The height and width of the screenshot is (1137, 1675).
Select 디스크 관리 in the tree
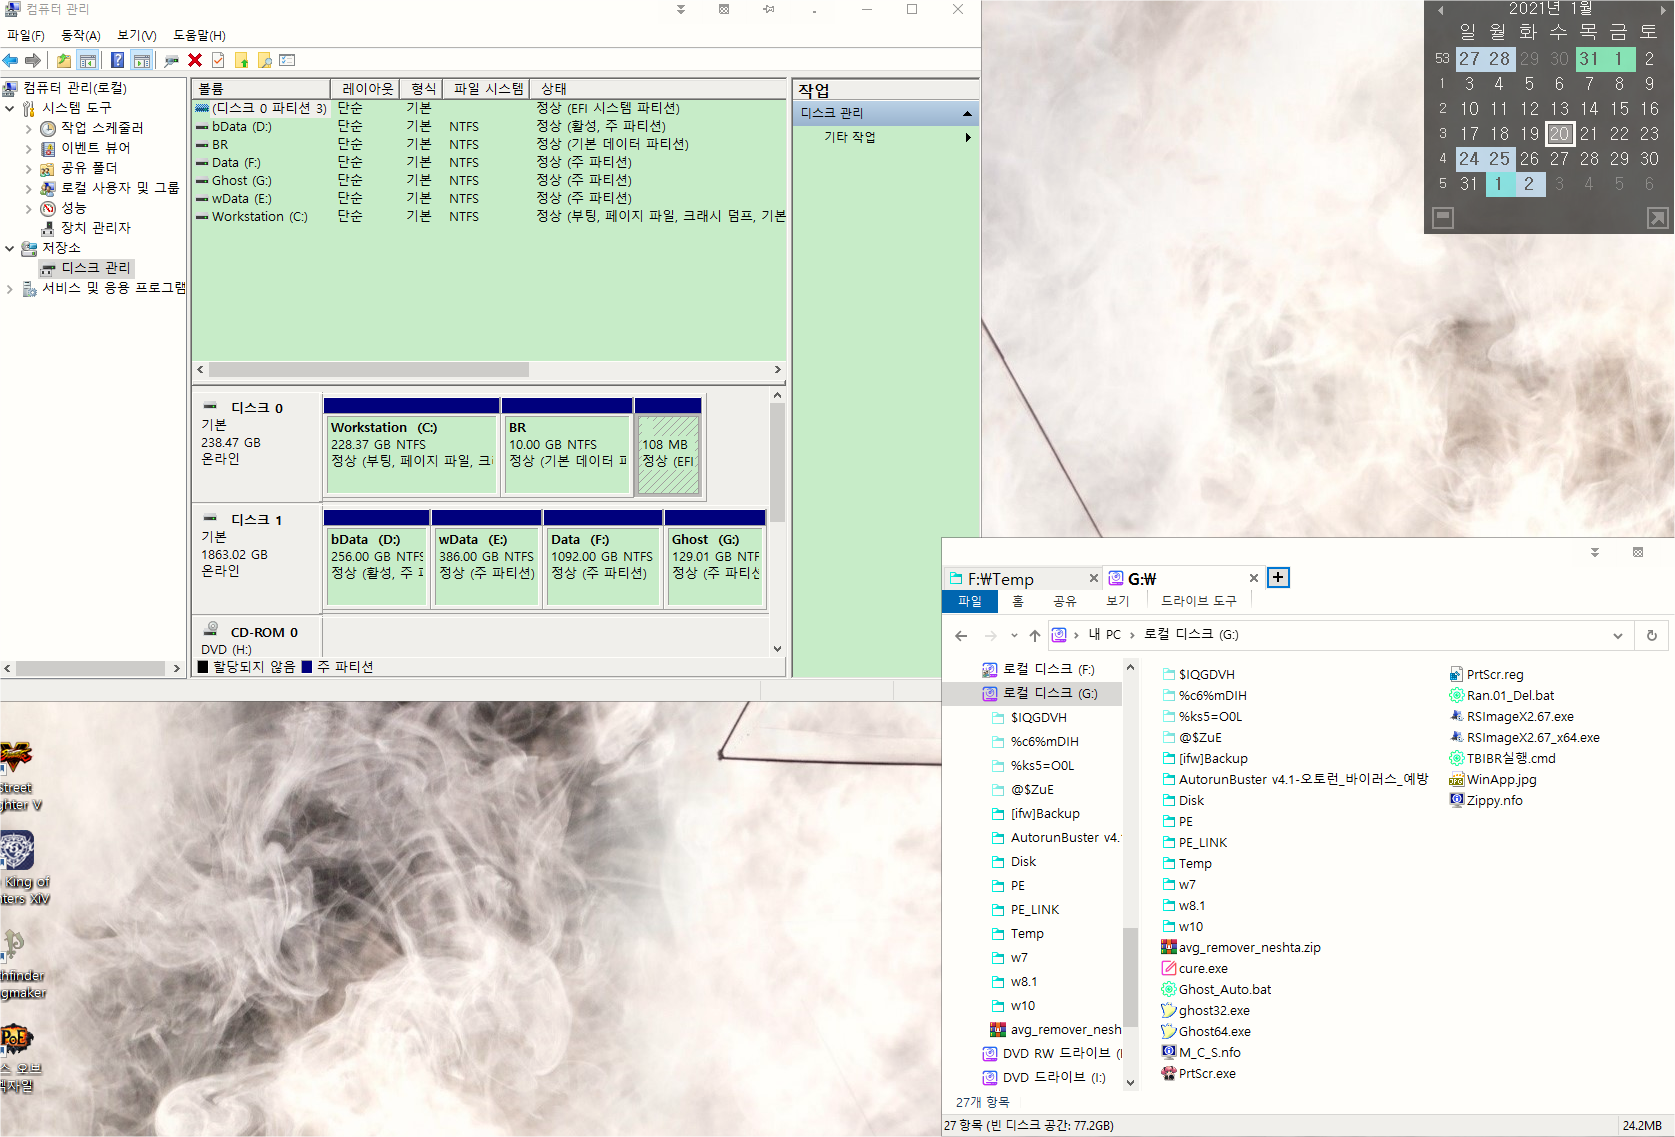96,268
